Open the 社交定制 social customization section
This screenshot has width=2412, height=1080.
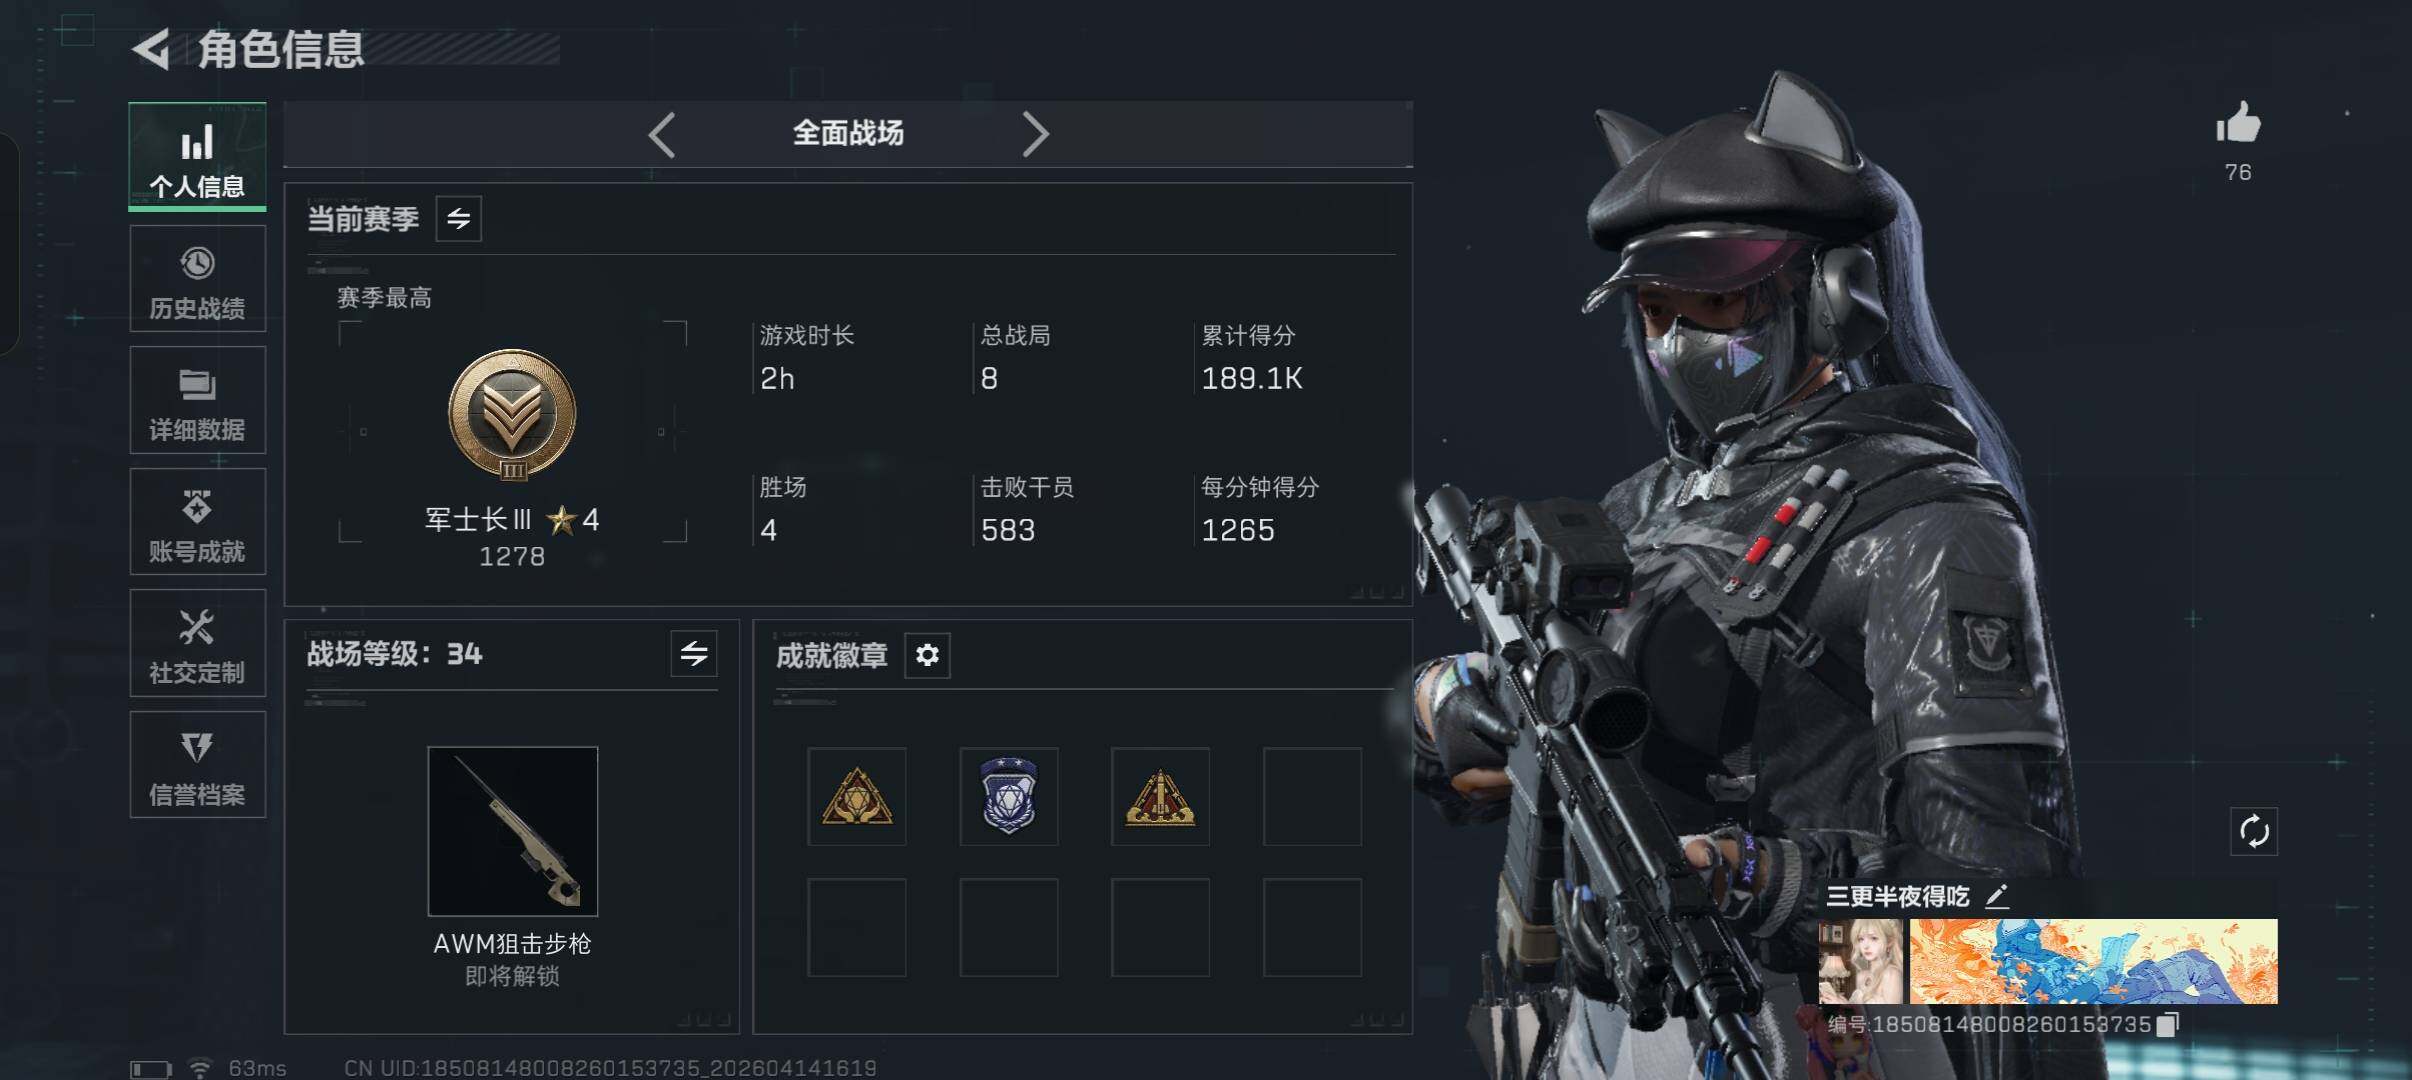[x=197, y=643]
